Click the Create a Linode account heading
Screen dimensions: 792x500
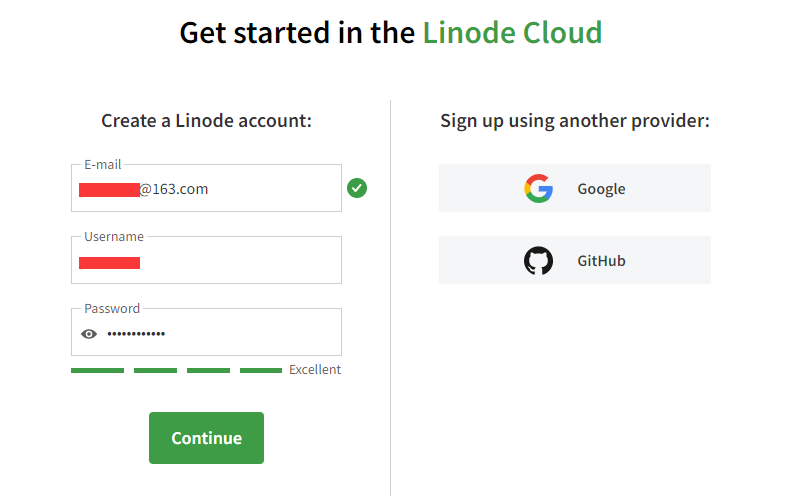(x=206, y=121)
